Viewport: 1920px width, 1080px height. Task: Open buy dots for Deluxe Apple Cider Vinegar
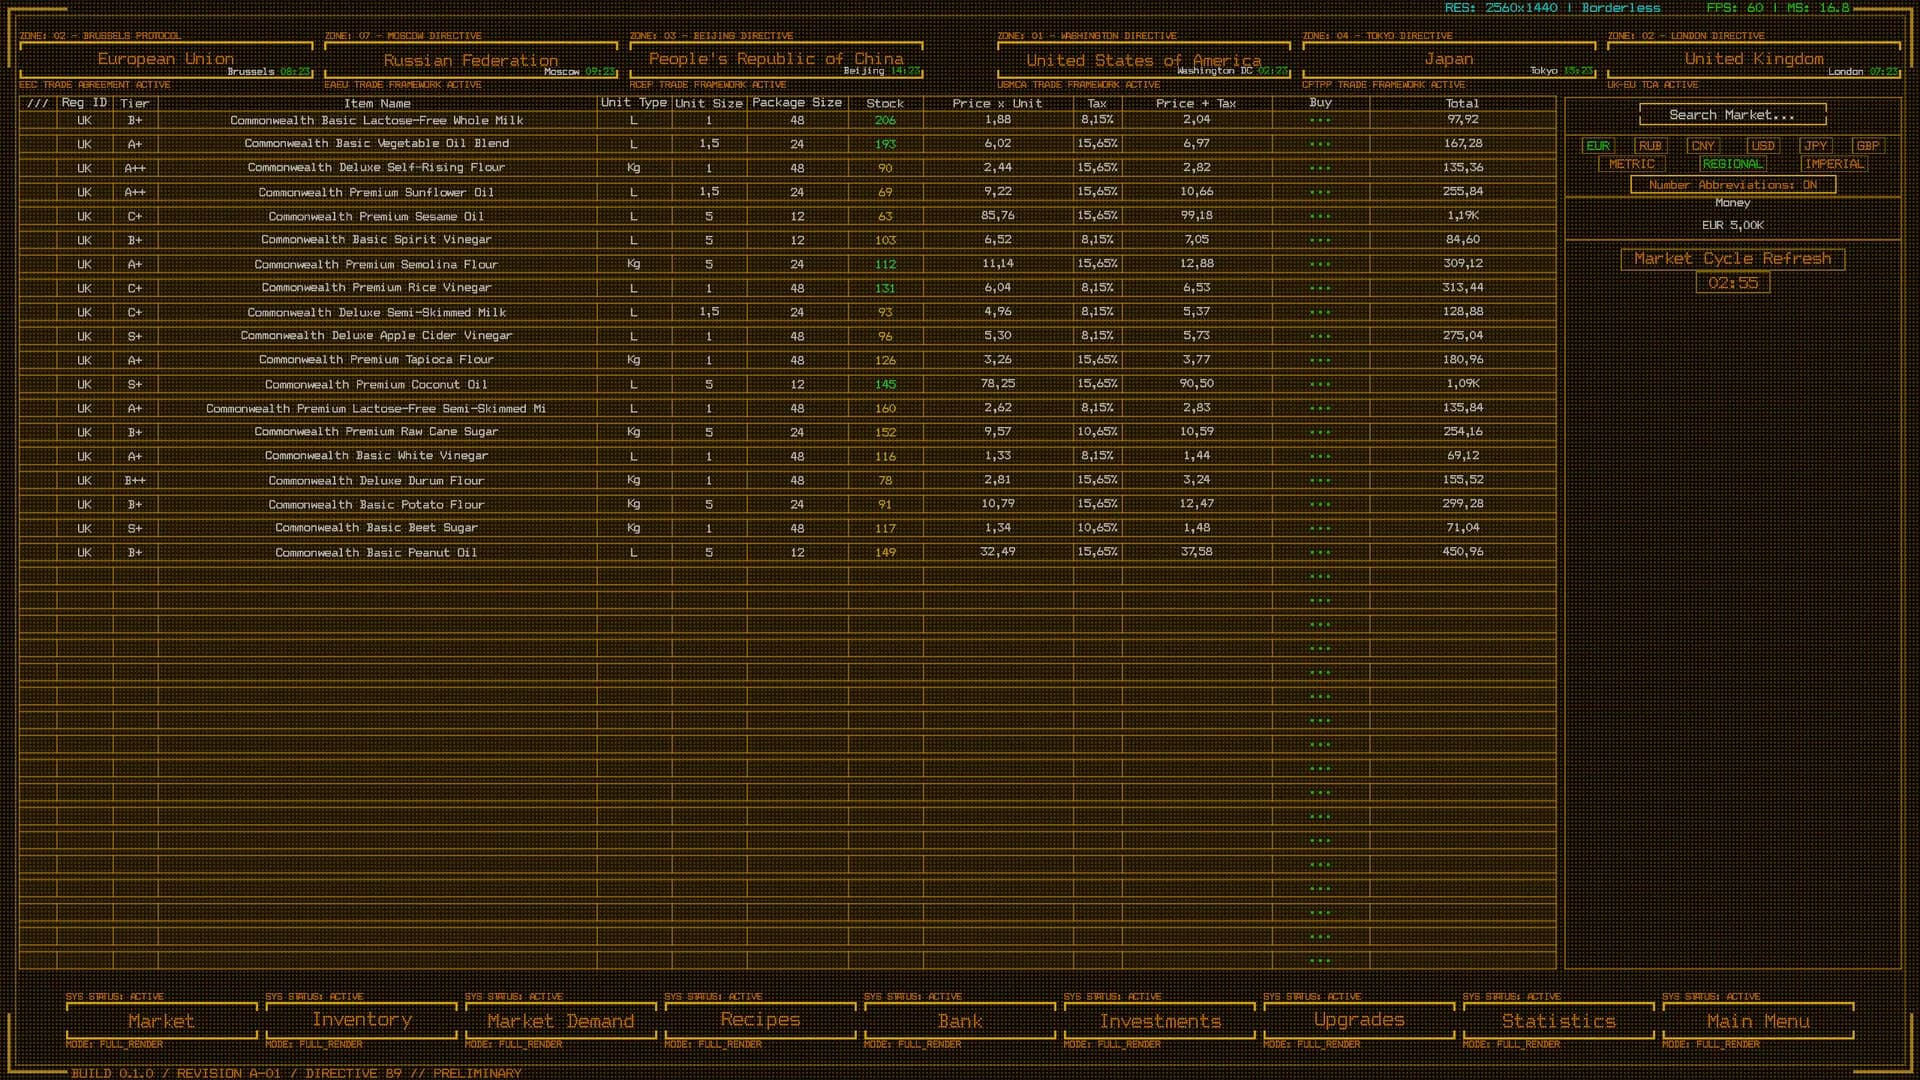point(1320,336)
